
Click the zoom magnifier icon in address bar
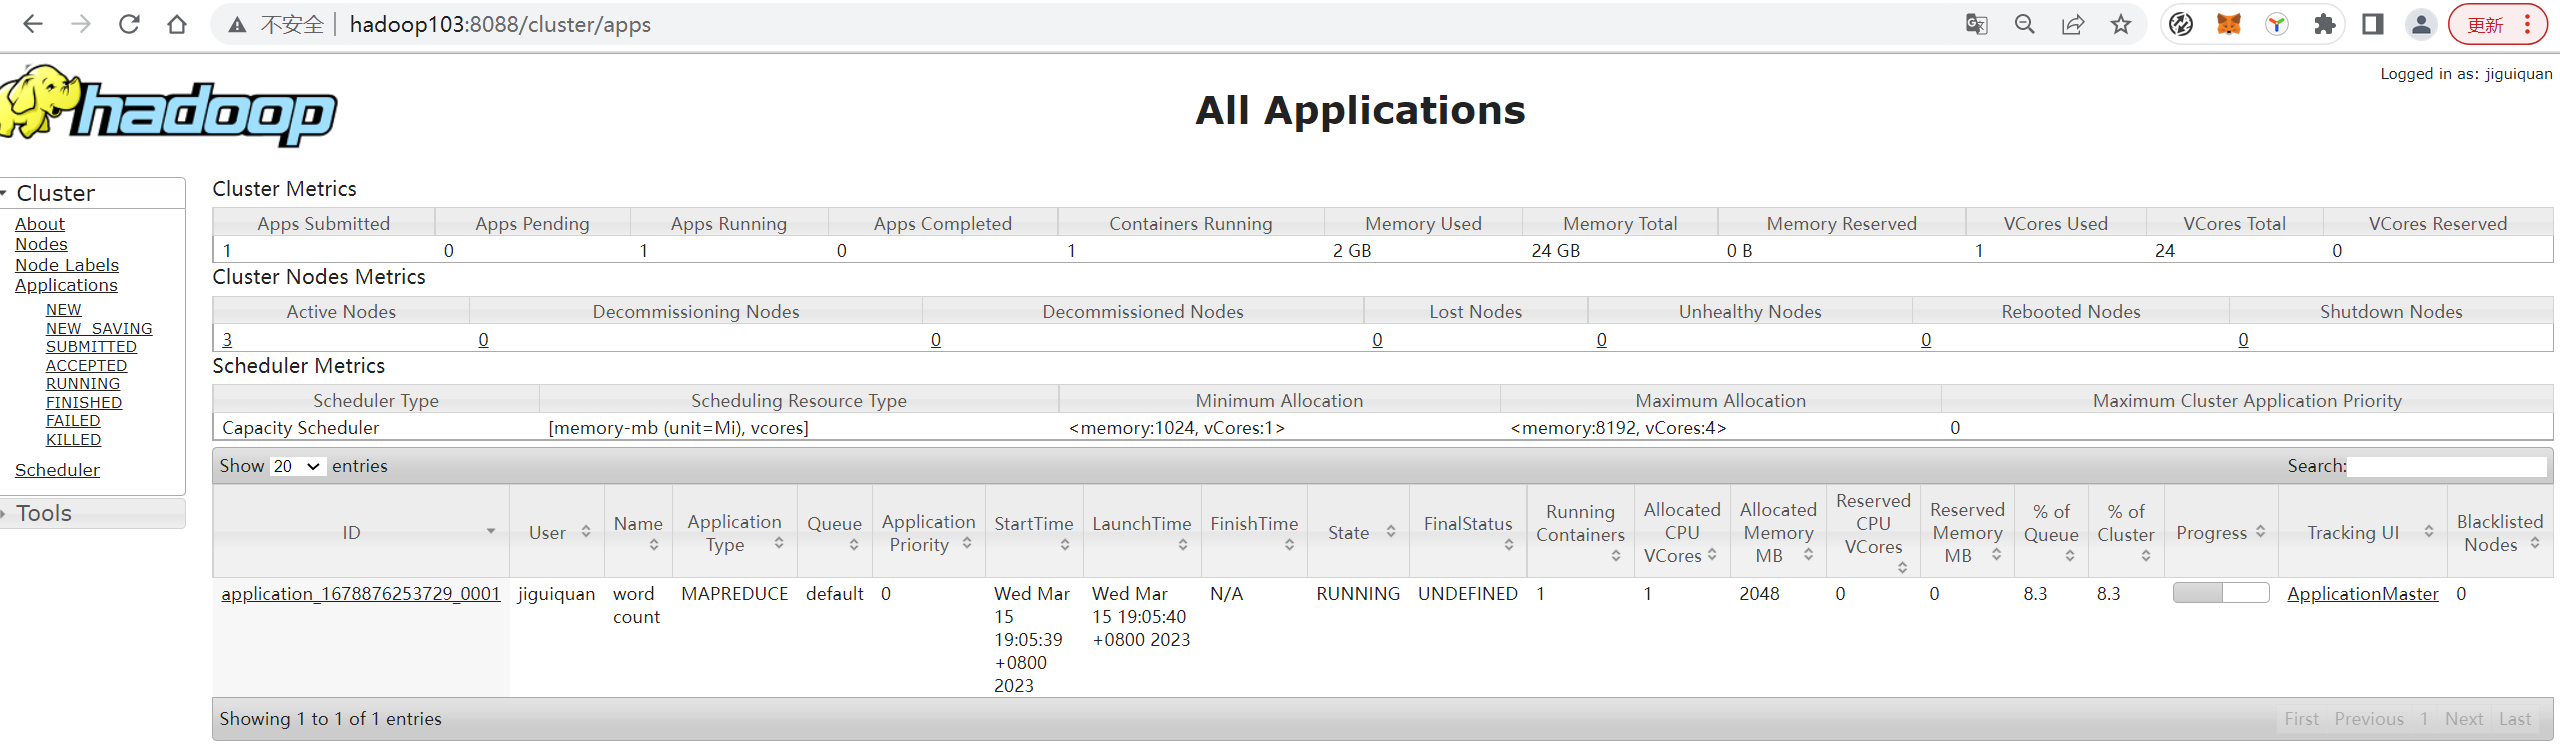(2025, 24)
